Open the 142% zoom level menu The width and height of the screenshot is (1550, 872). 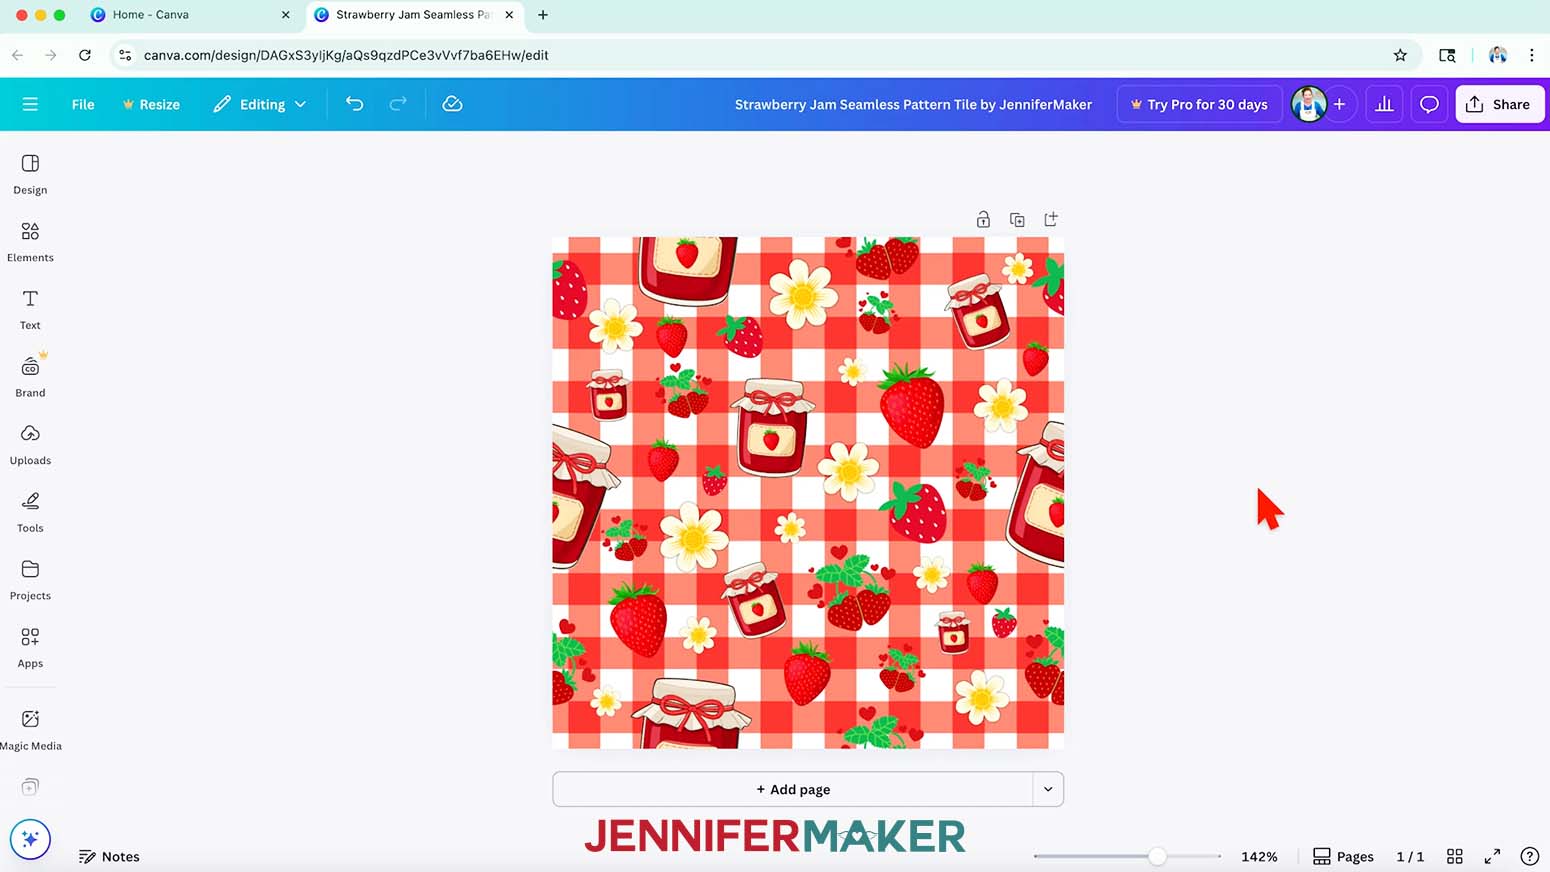click(x=1259, y=856)
